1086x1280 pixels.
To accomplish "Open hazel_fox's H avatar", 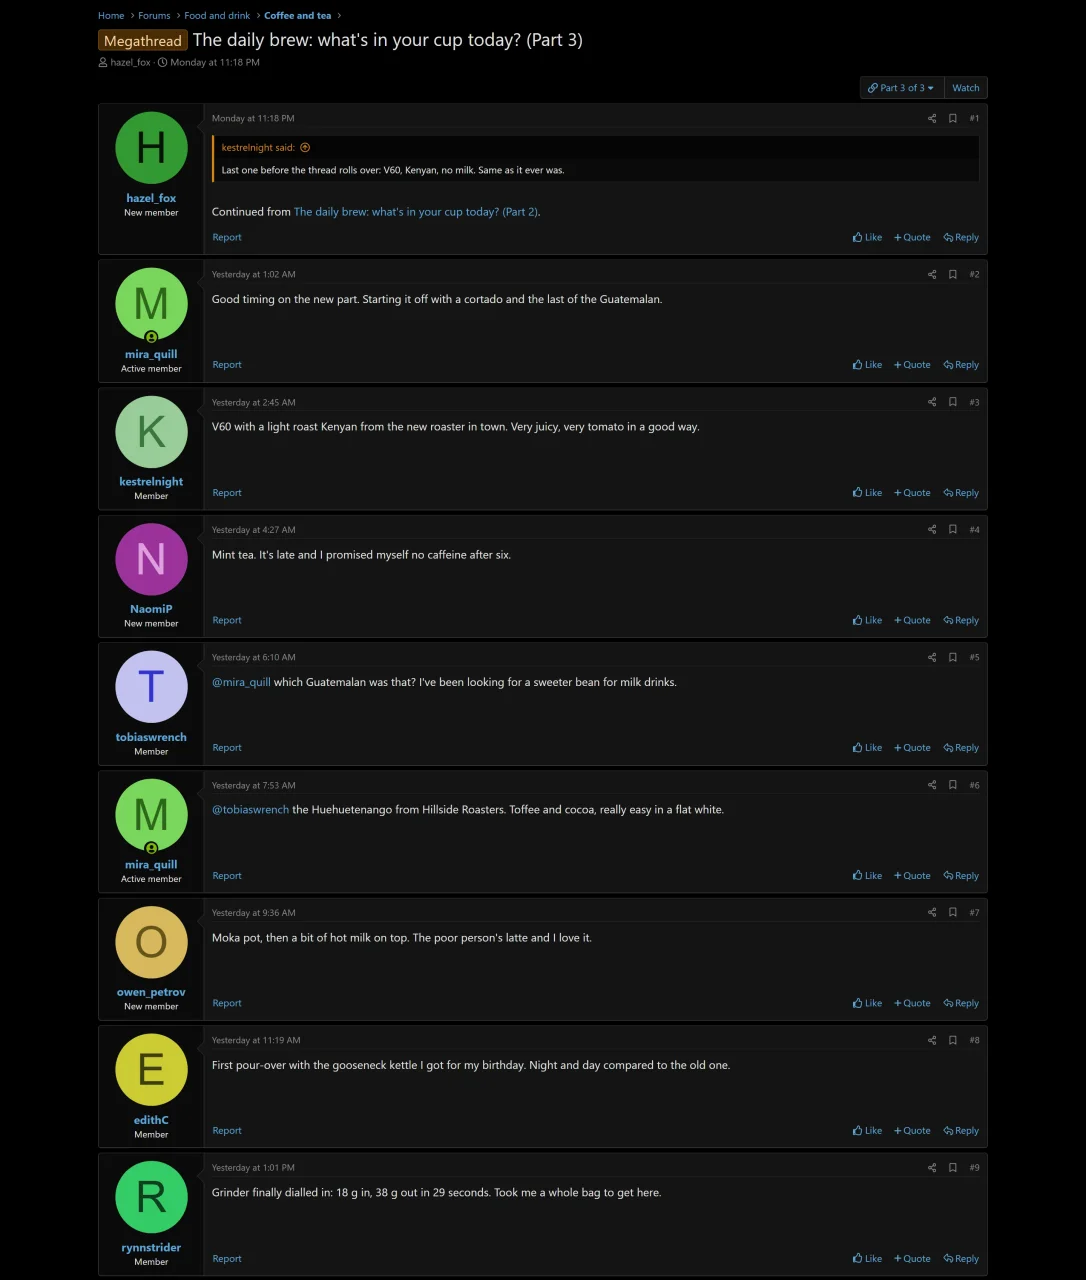I will [x=151, y=148].
